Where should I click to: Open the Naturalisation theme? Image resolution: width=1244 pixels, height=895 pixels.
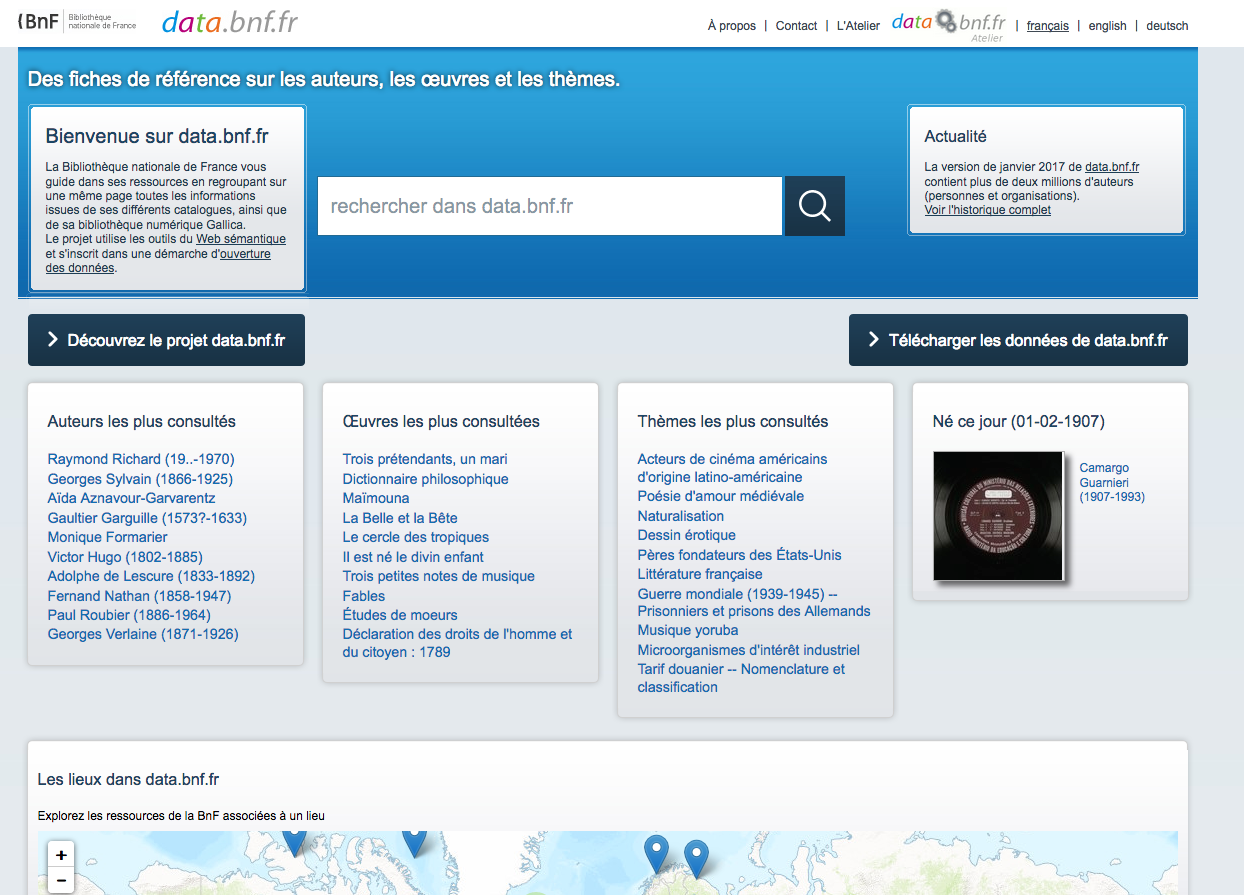(681, 516)
